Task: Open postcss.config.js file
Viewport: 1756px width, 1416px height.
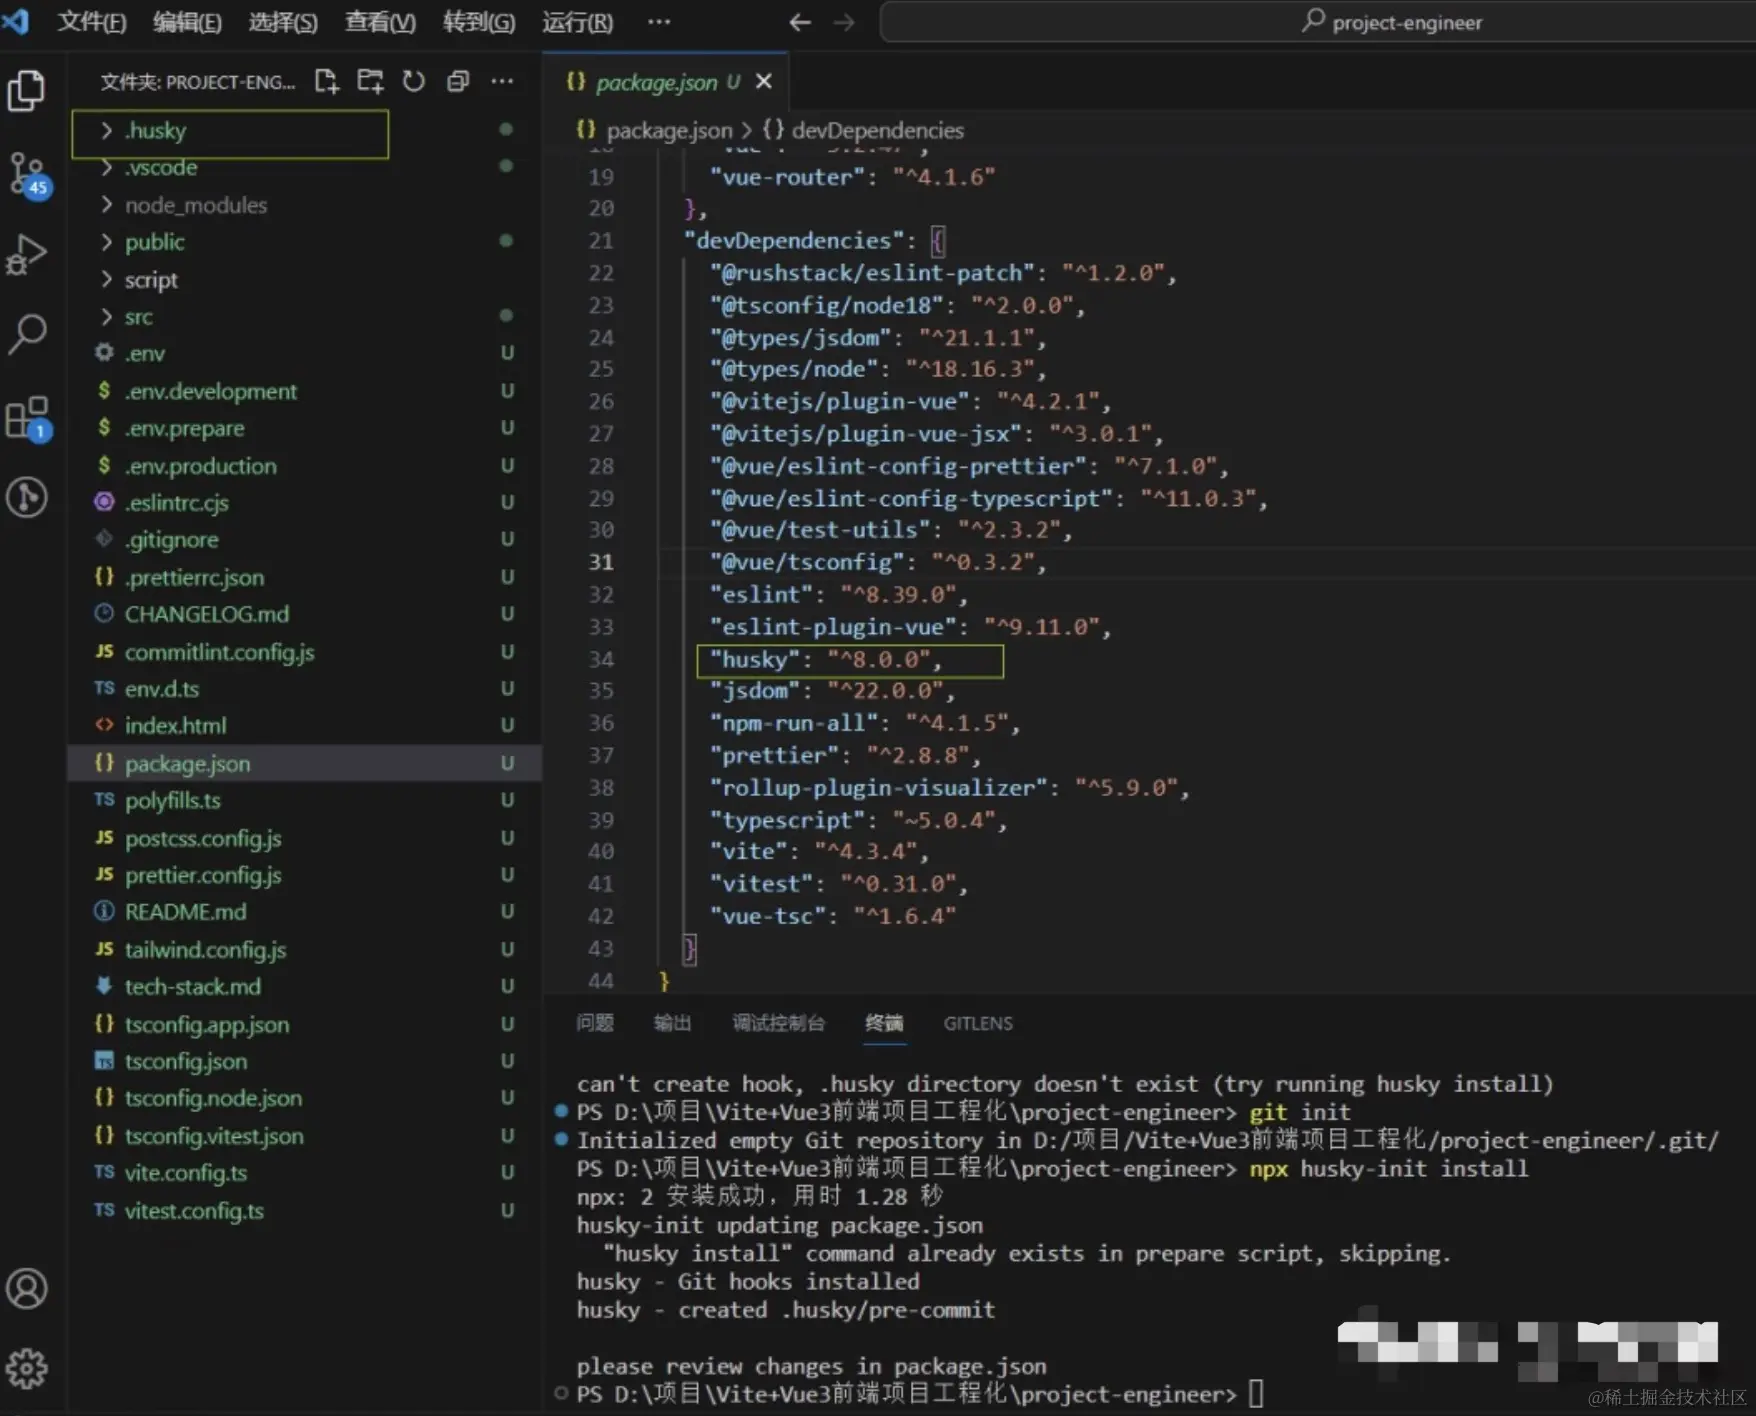Action: pos(305,838)
